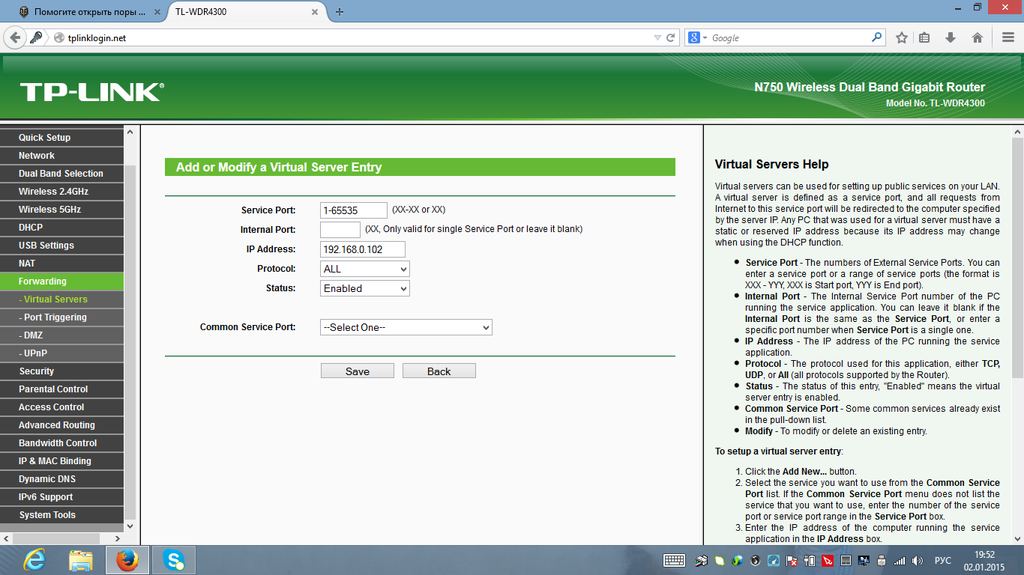Open the bookmarks list icon

click(x=924, y=38)
